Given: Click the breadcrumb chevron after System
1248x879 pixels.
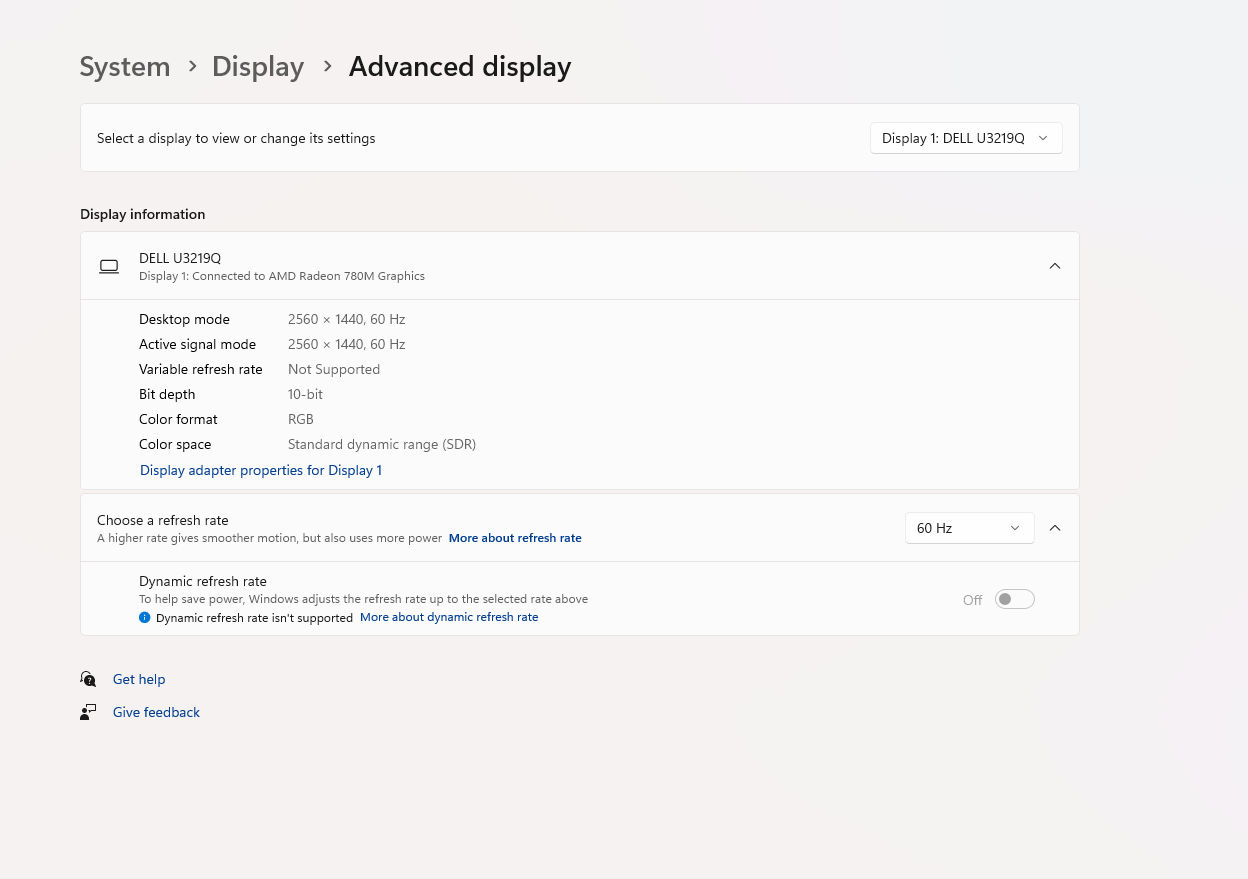Looking at the screenshot, I should (x=192, y=67).
